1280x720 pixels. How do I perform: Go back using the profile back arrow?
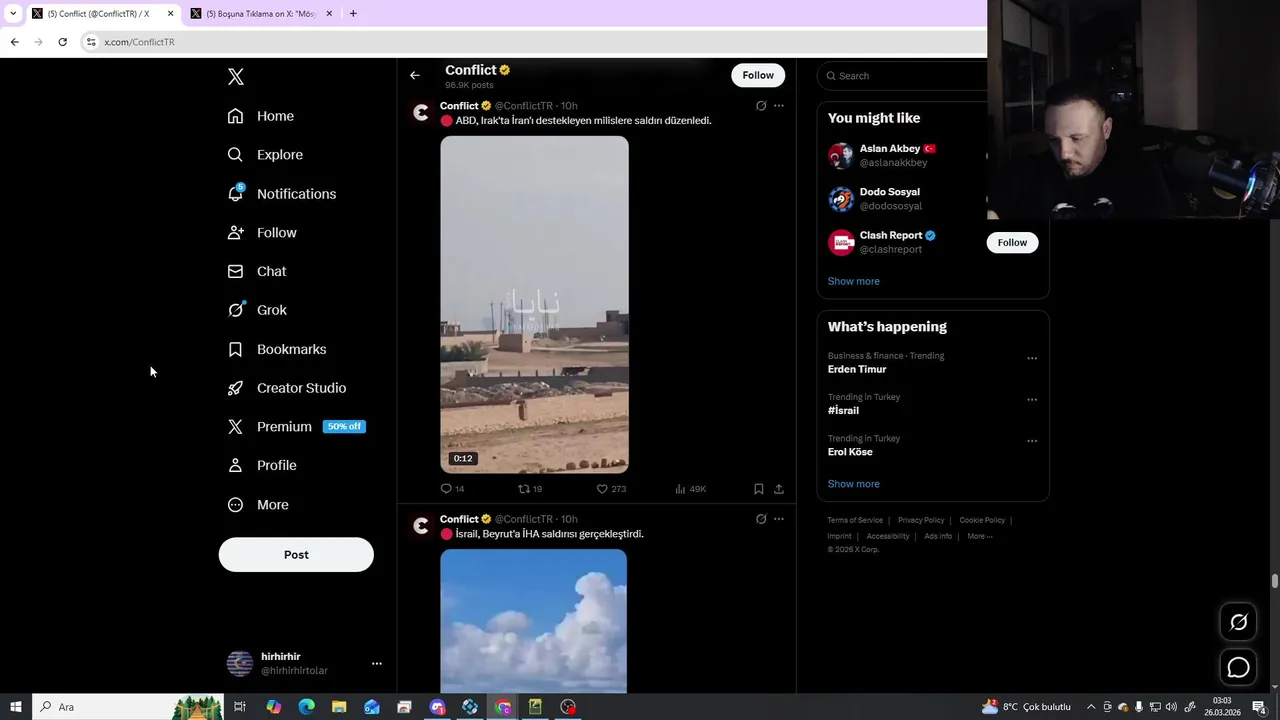tap(415, 75)
